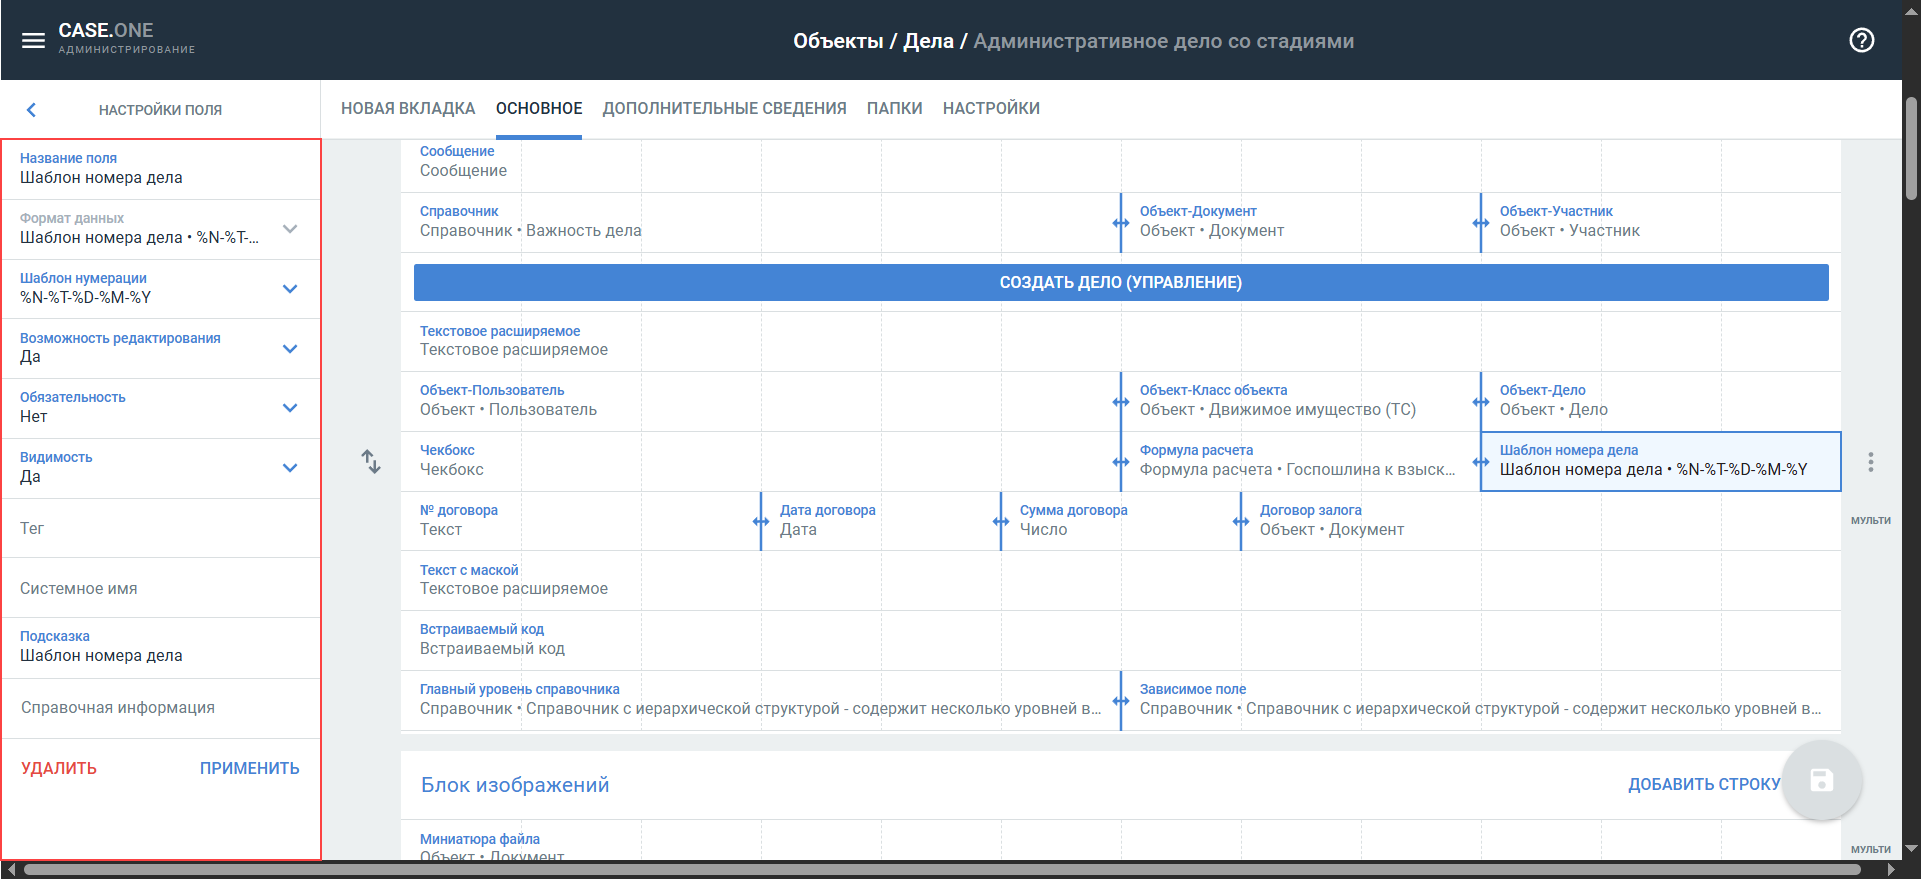
Task: Click the Системное имя input field
Action: pos(160,588)
